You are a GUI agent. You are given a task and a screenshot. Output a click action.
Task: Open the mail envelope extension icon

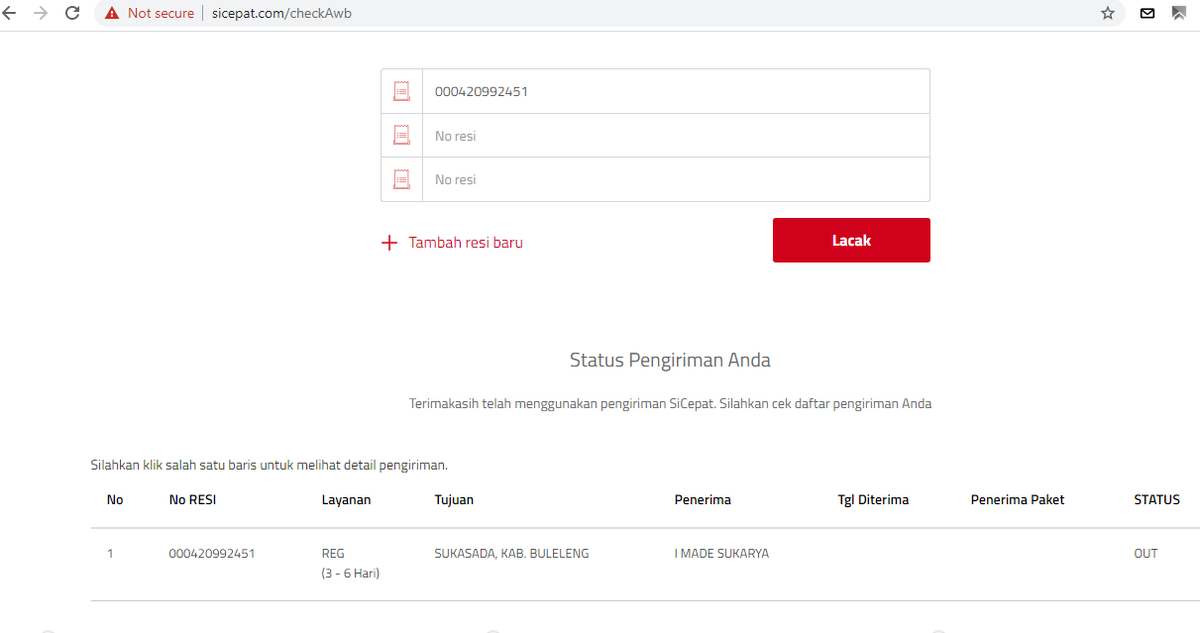[x=1148, y=13]
